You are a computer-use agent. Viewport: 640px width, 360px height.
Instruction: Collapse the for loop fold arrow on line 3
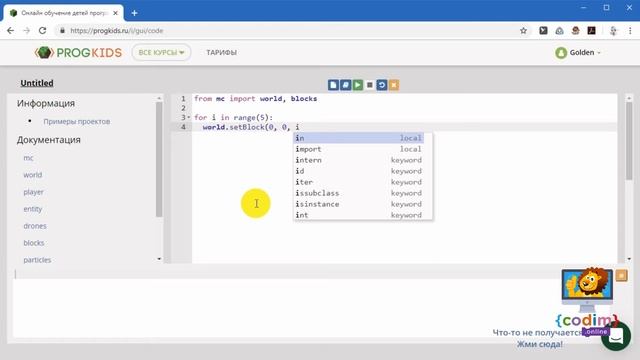pyautogui.click(x=189, y=118)
